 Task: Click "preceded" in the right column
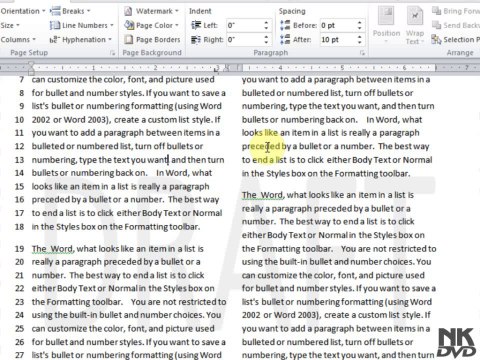(261, 146)
